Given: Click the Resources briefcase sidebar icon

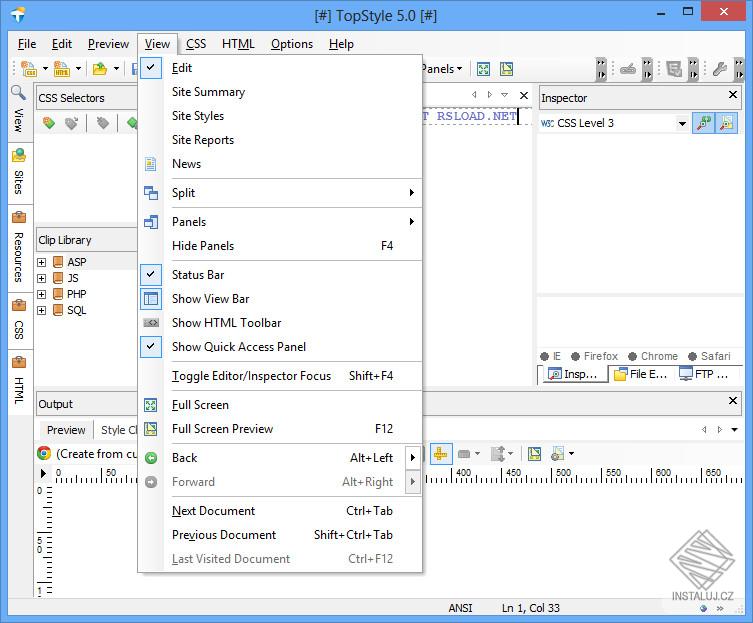Looking at the screenshot, I should (x=19, y=217).
